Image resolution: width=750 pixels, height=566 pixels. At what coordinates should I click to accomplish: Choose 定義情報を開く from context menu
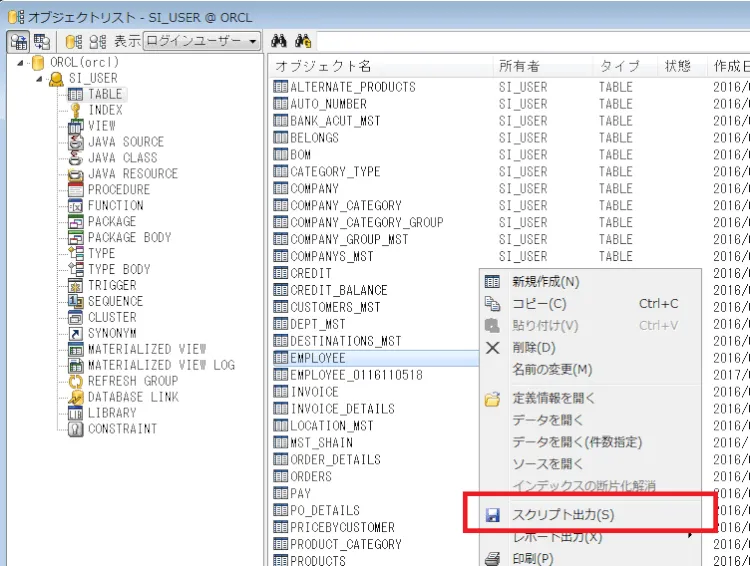point(590,399)
